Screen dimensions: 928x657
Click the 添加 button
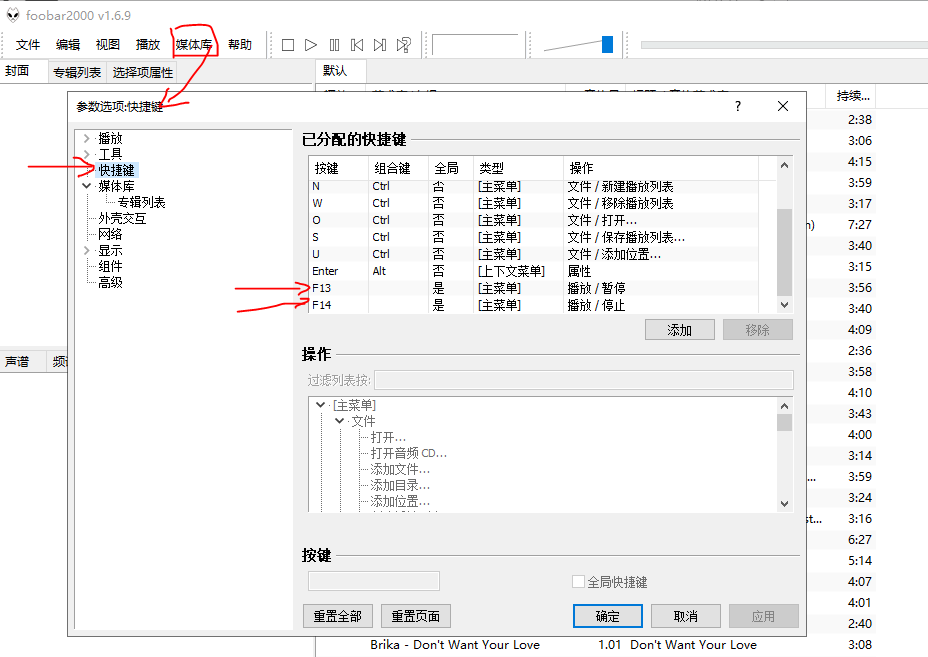[679, 330]
